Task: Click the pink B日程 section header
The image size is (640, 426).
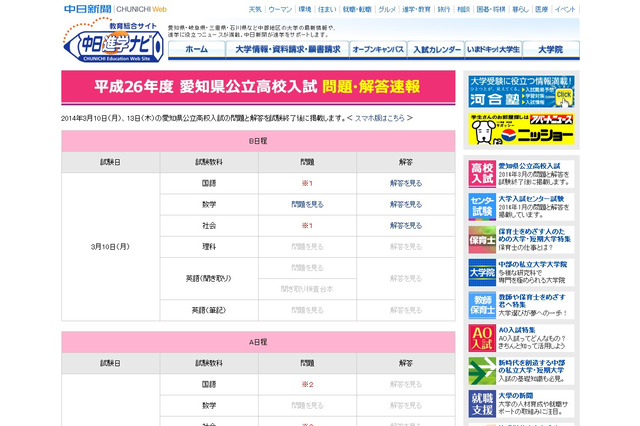Action: pyautogui.click(x=258, y=141)
